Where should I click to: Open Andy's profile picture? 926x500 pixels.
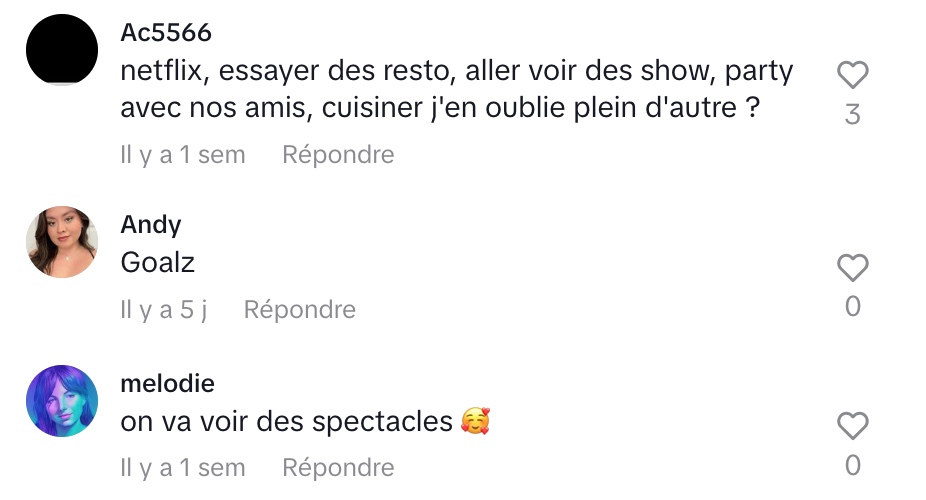tap(62, 242)
